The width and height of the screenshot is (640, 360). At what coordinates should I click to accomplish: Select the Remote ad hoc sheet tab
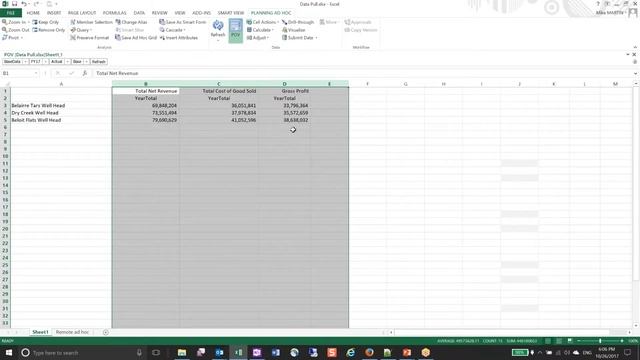coord(72,332)
